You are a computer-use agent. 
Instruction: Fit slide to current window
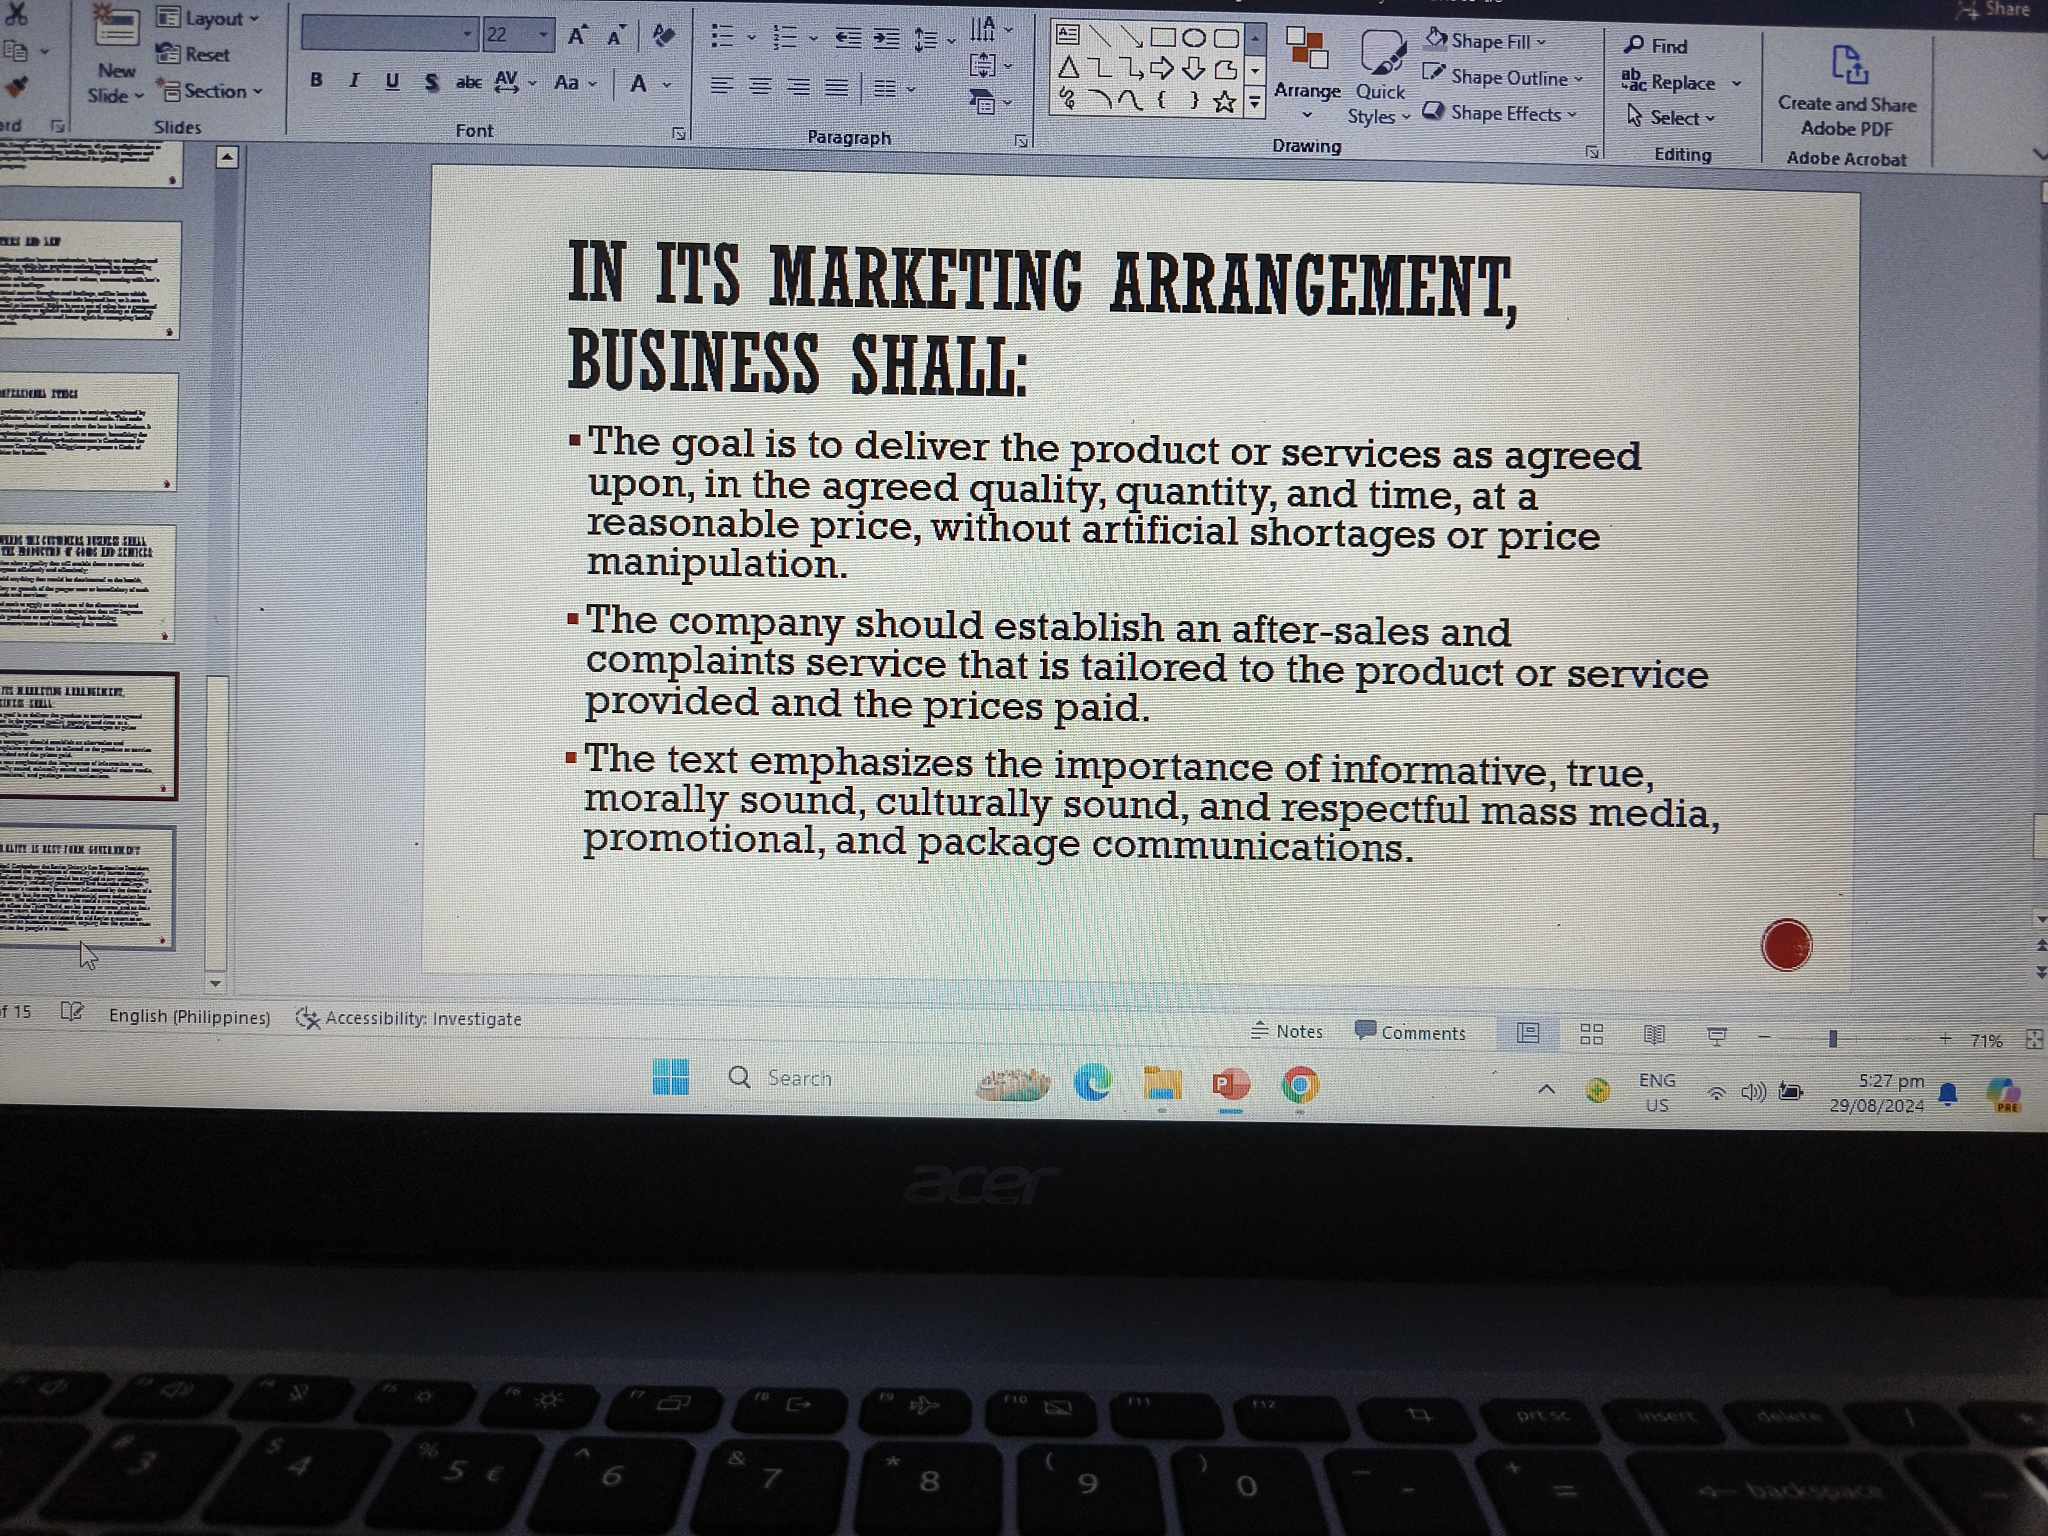pyautogui.click(x=2034, y=1039)
